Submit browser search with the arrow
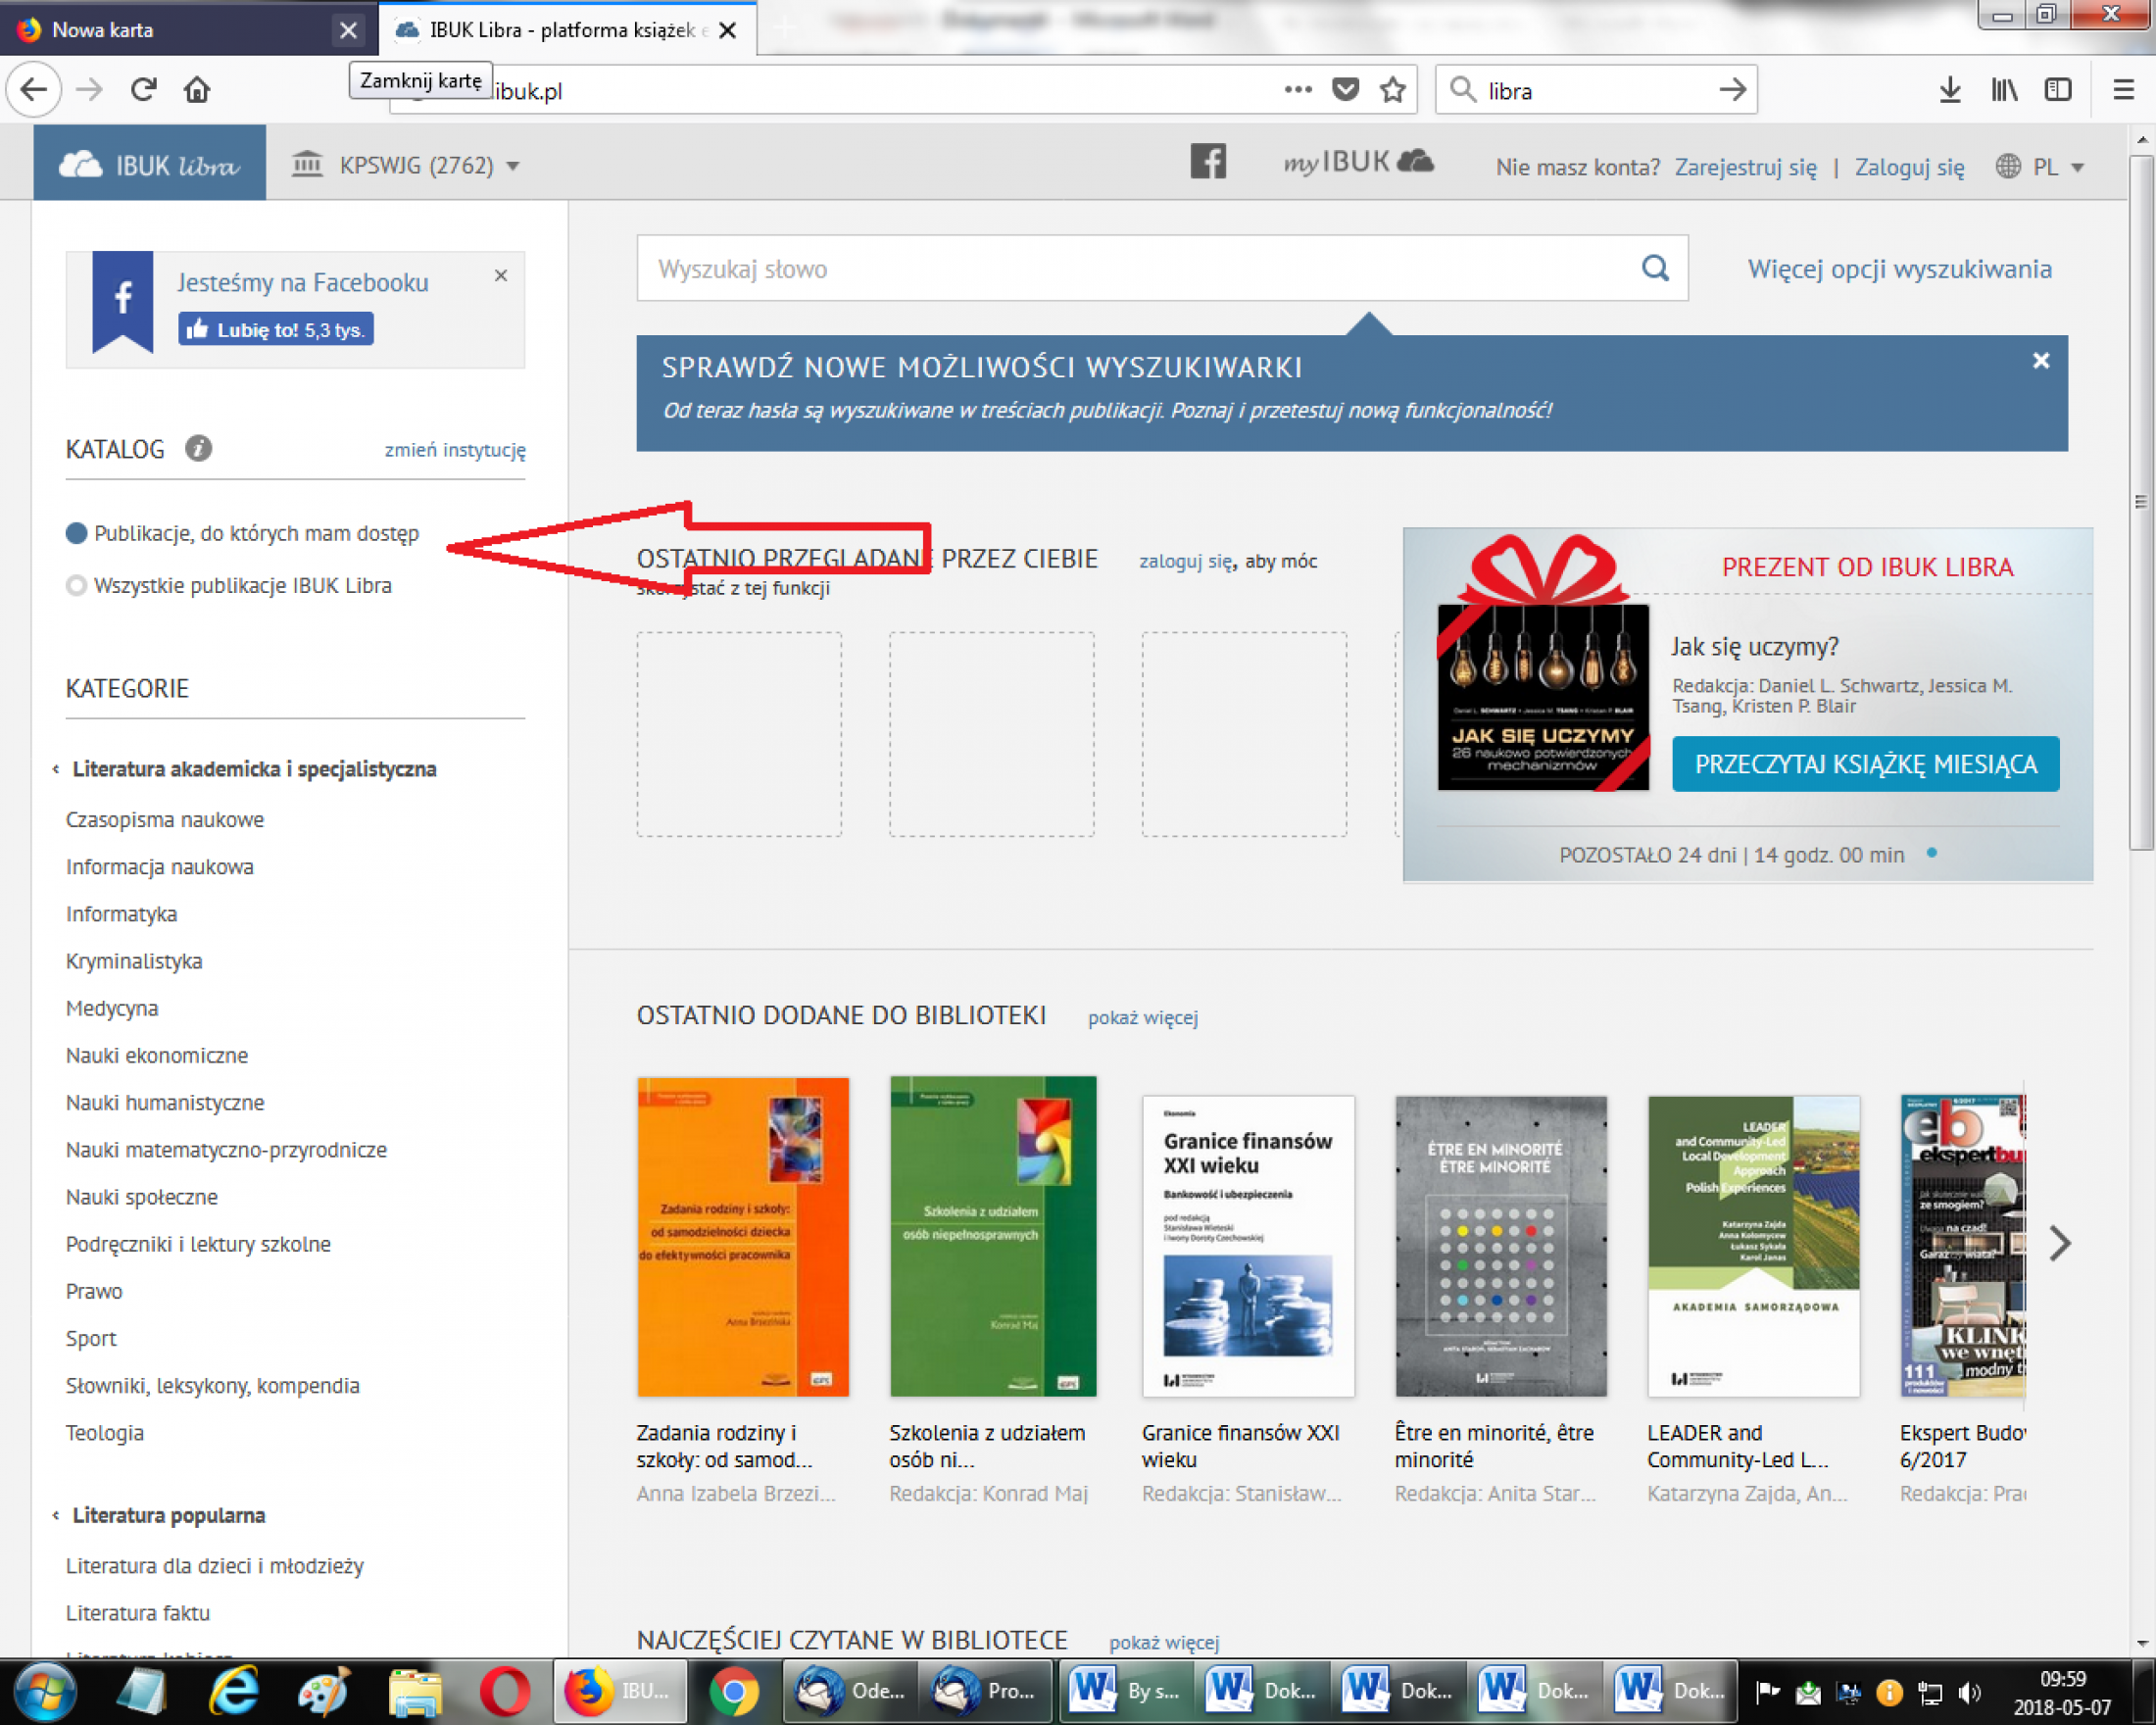2156x1725 pixels. tap(1733, 90)
